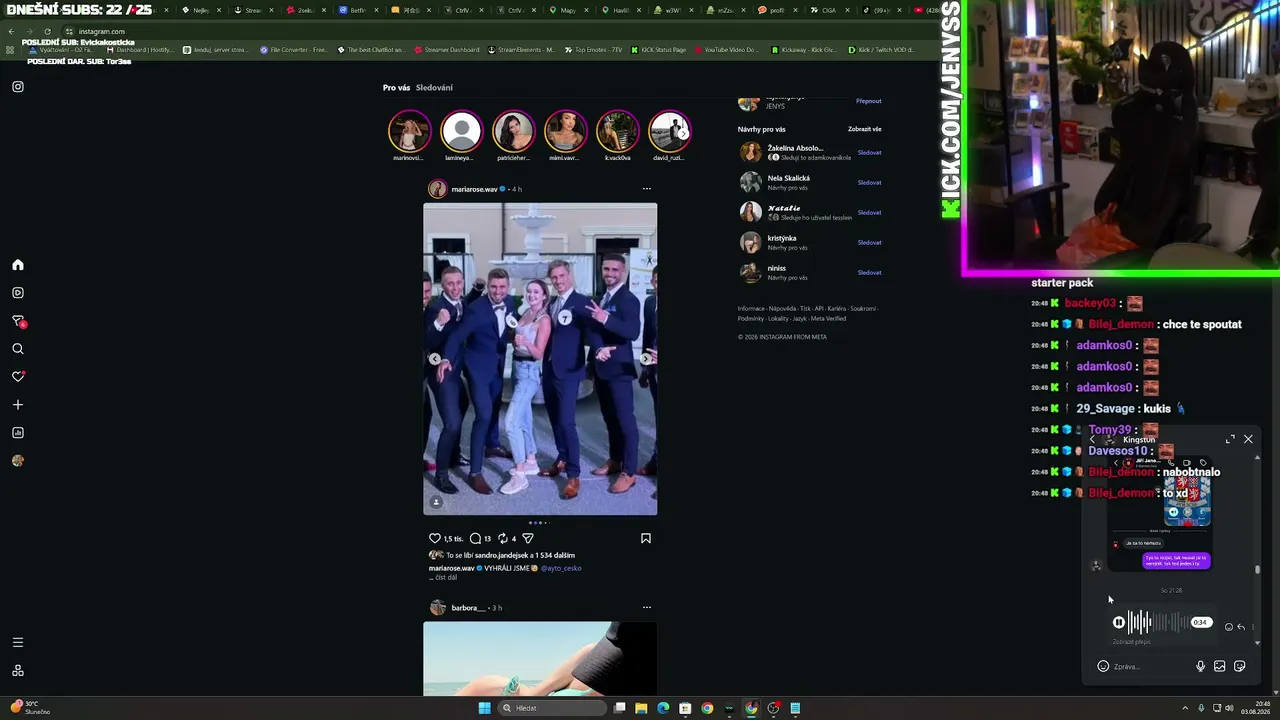Reply to the voice message
The height and width of the screenshot is (720, 1280).
[1241, 627]
